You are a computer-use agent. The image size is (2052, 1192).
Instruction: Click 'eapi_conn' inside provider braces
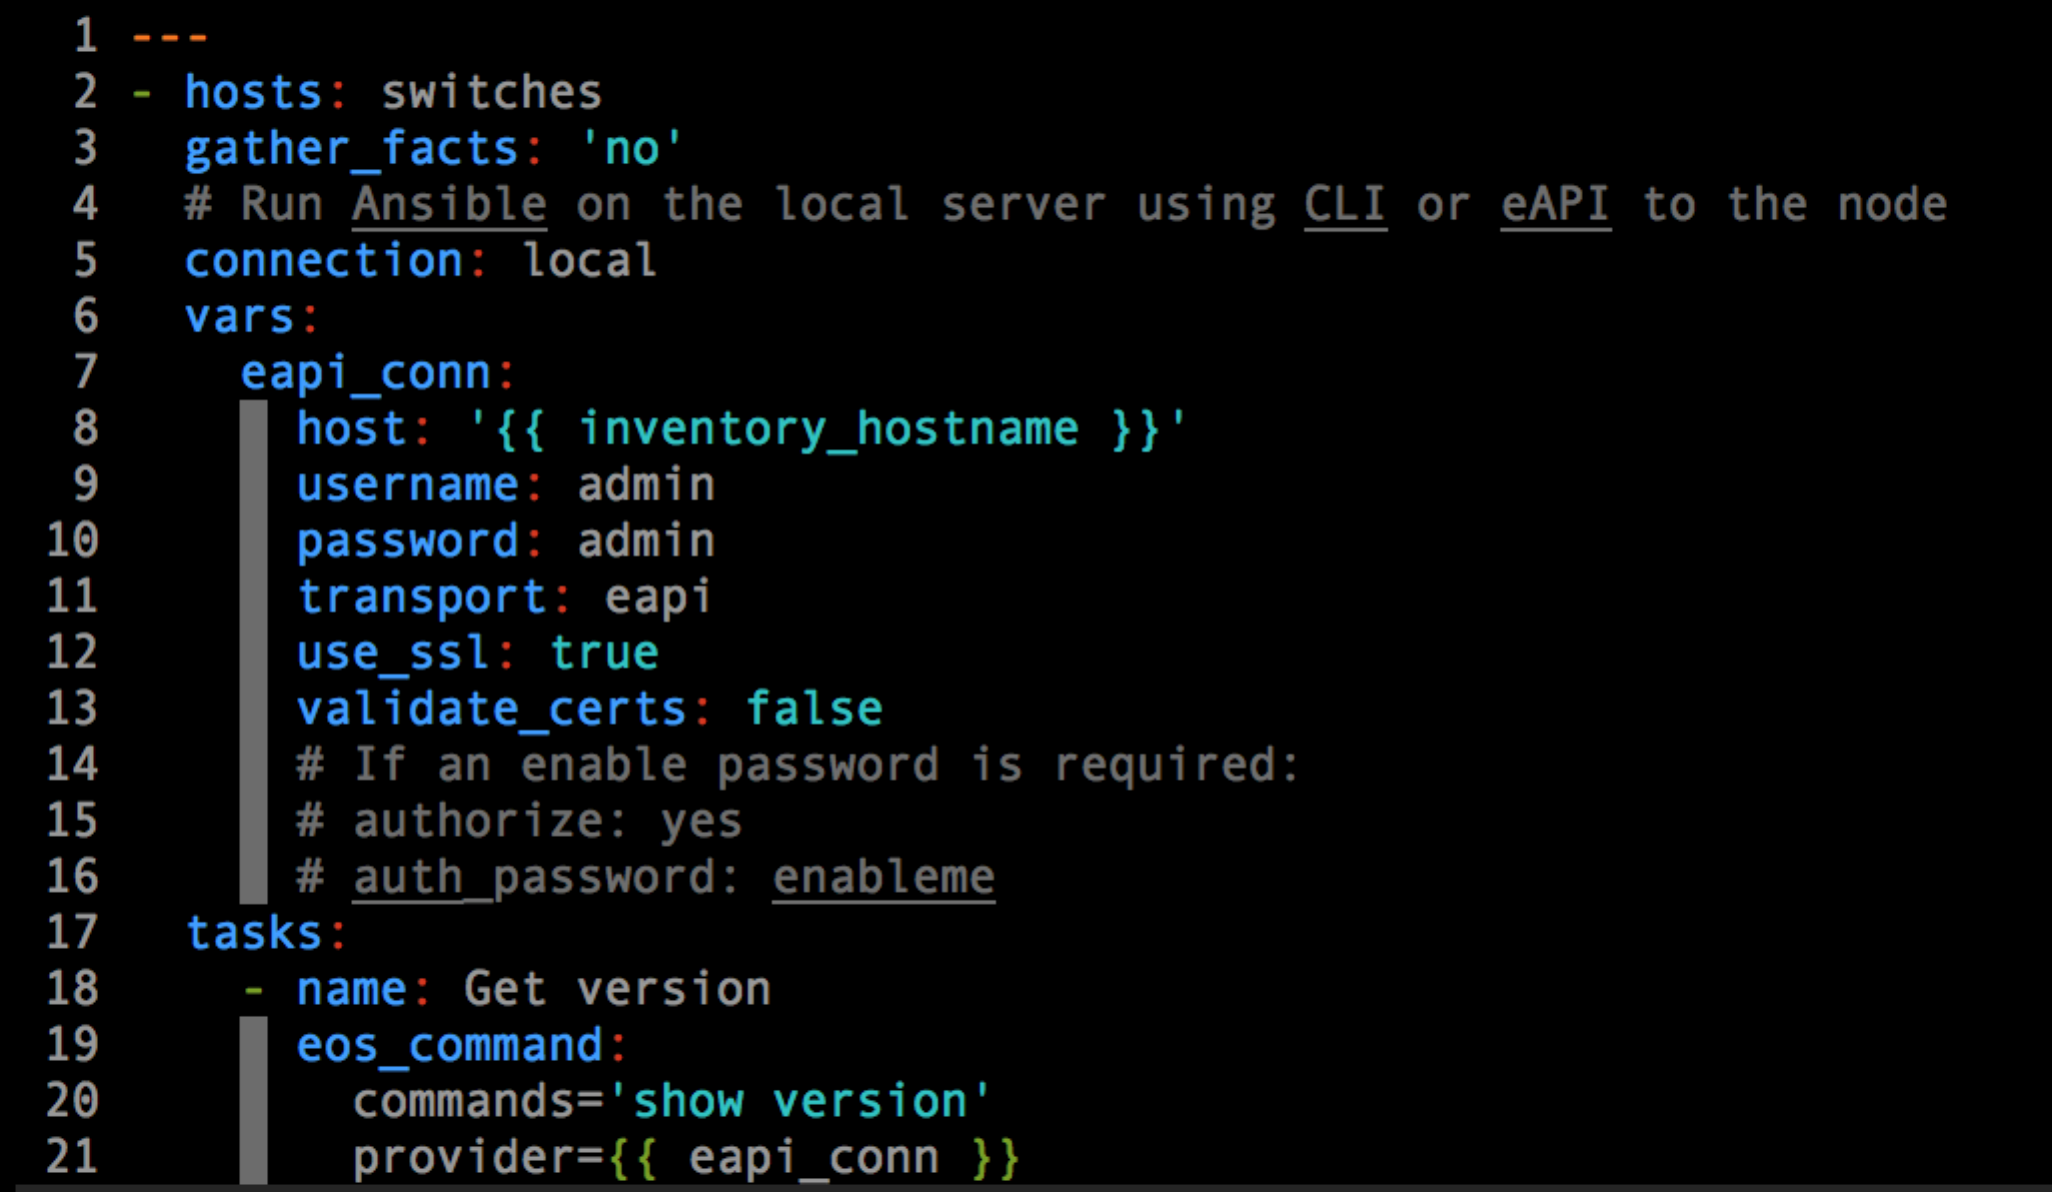point(814,1158)
